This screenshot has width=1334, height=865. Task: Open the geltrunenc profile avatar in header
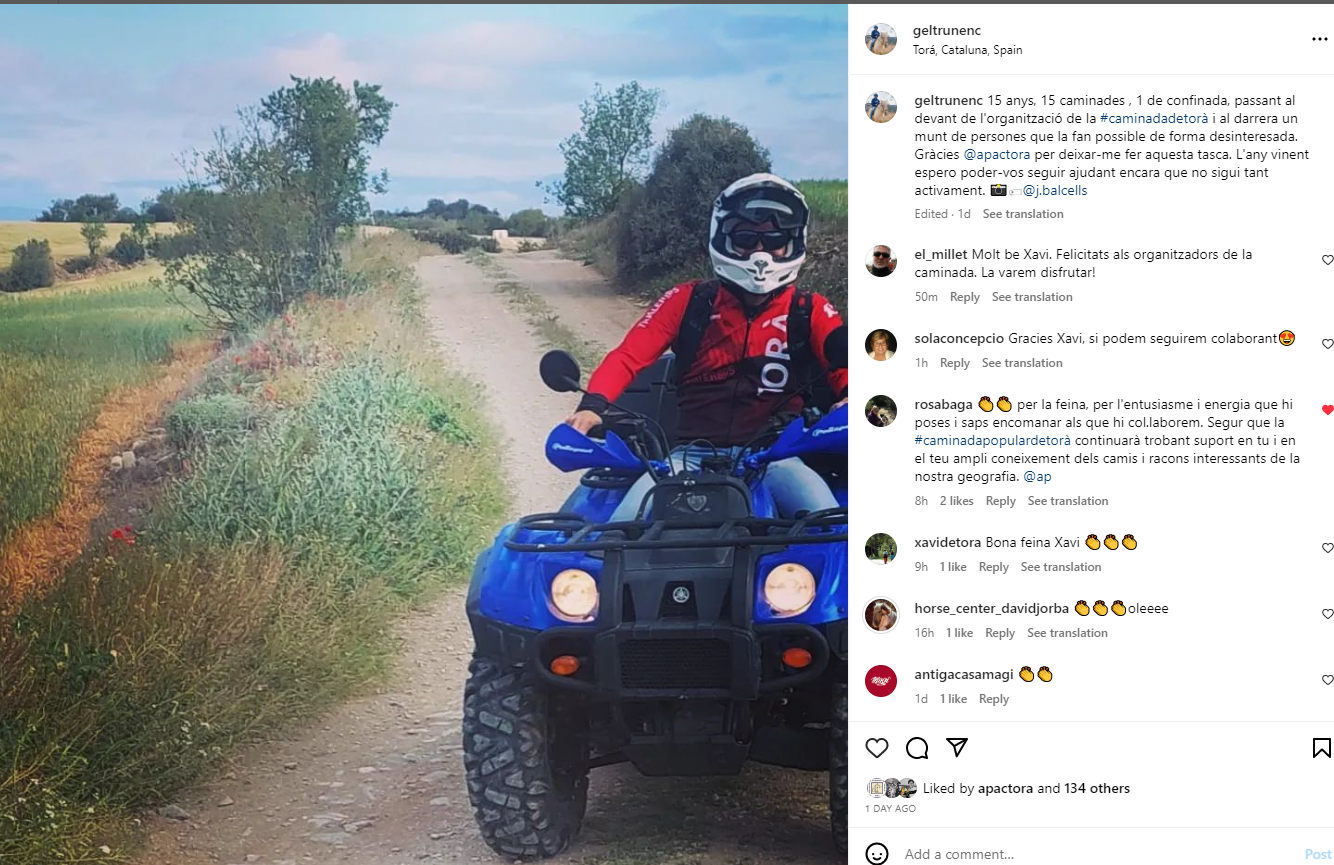point(881,39)
